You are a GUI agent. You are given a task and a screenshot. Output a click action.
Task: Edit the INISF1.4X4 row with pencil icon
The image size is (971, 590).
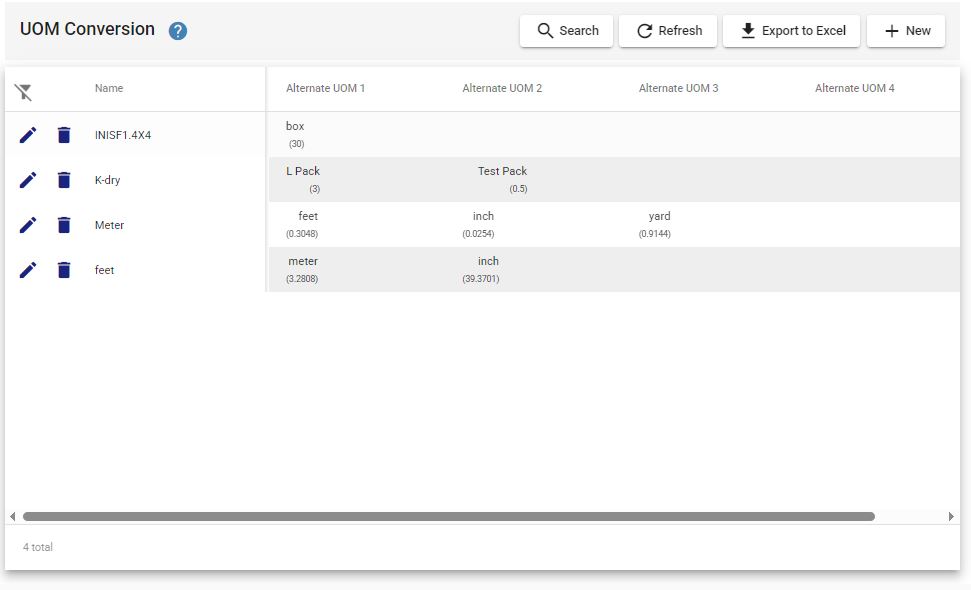28,135
